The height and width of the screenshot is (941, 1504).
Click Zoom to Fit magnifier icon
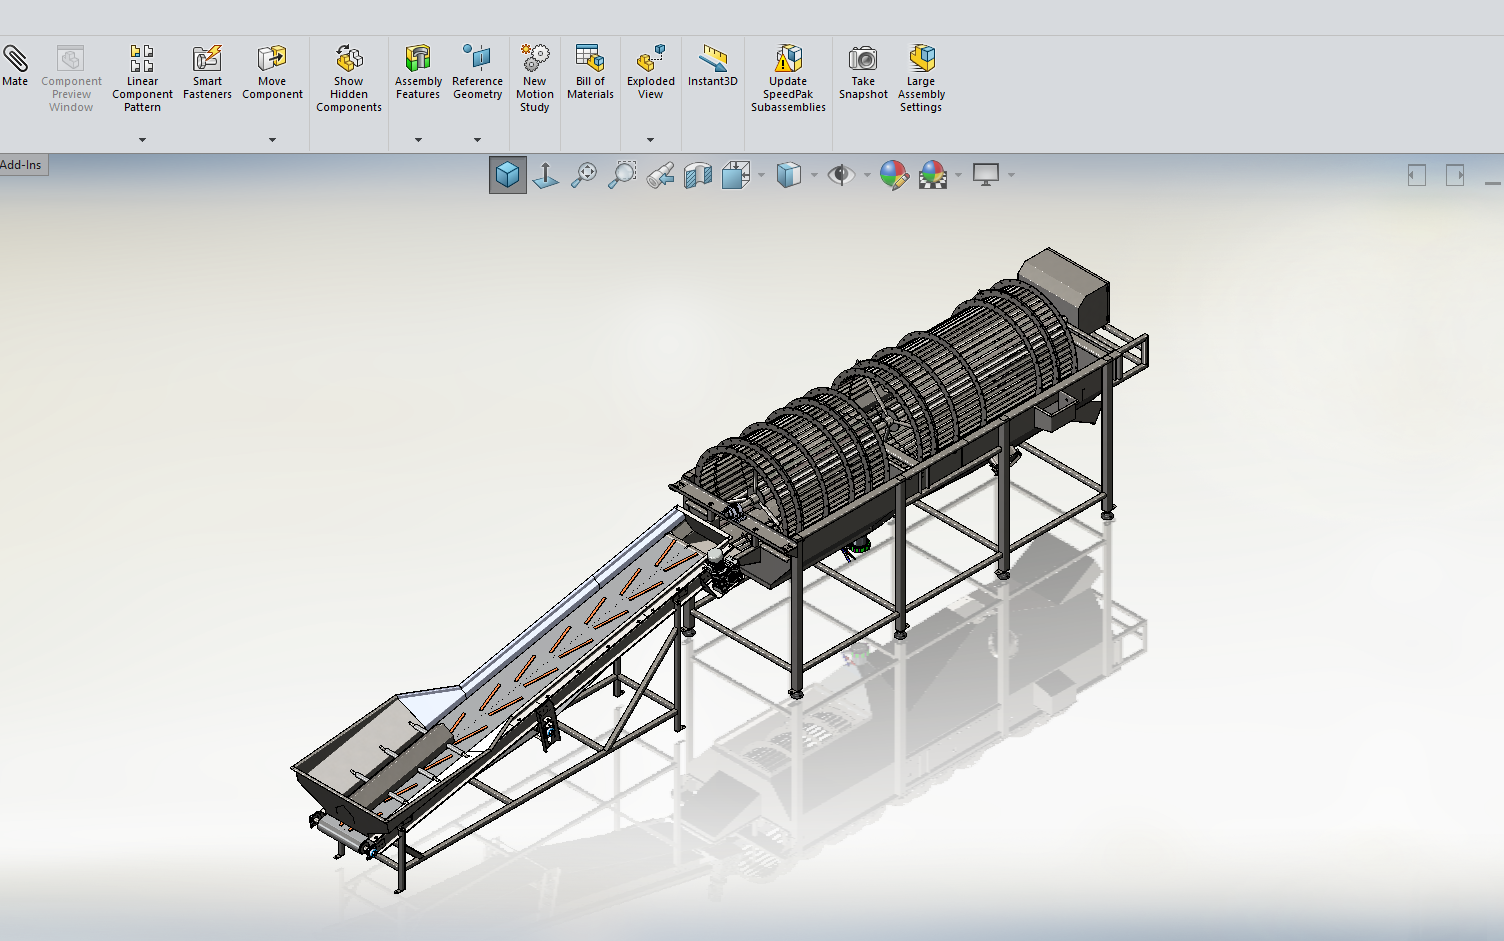pyautogui.click(x=584, y=175)
